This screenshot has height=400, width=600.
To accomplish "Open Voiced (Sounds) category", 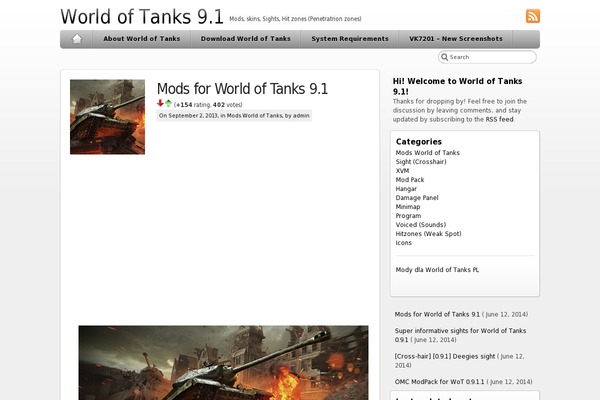I will (x=421, y=225).
